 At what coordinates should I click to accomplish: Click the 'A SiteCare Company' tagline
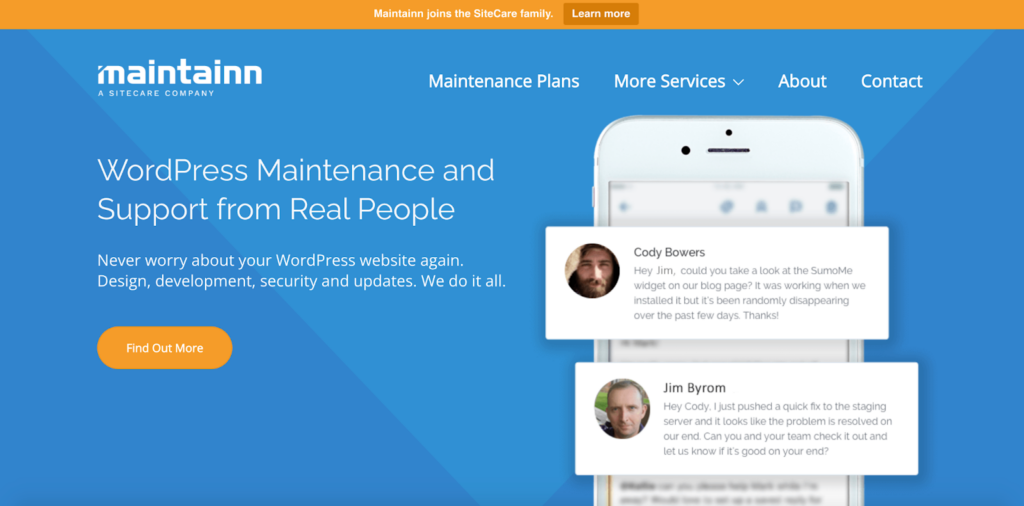pyautogui.click(x=155, y=93)
